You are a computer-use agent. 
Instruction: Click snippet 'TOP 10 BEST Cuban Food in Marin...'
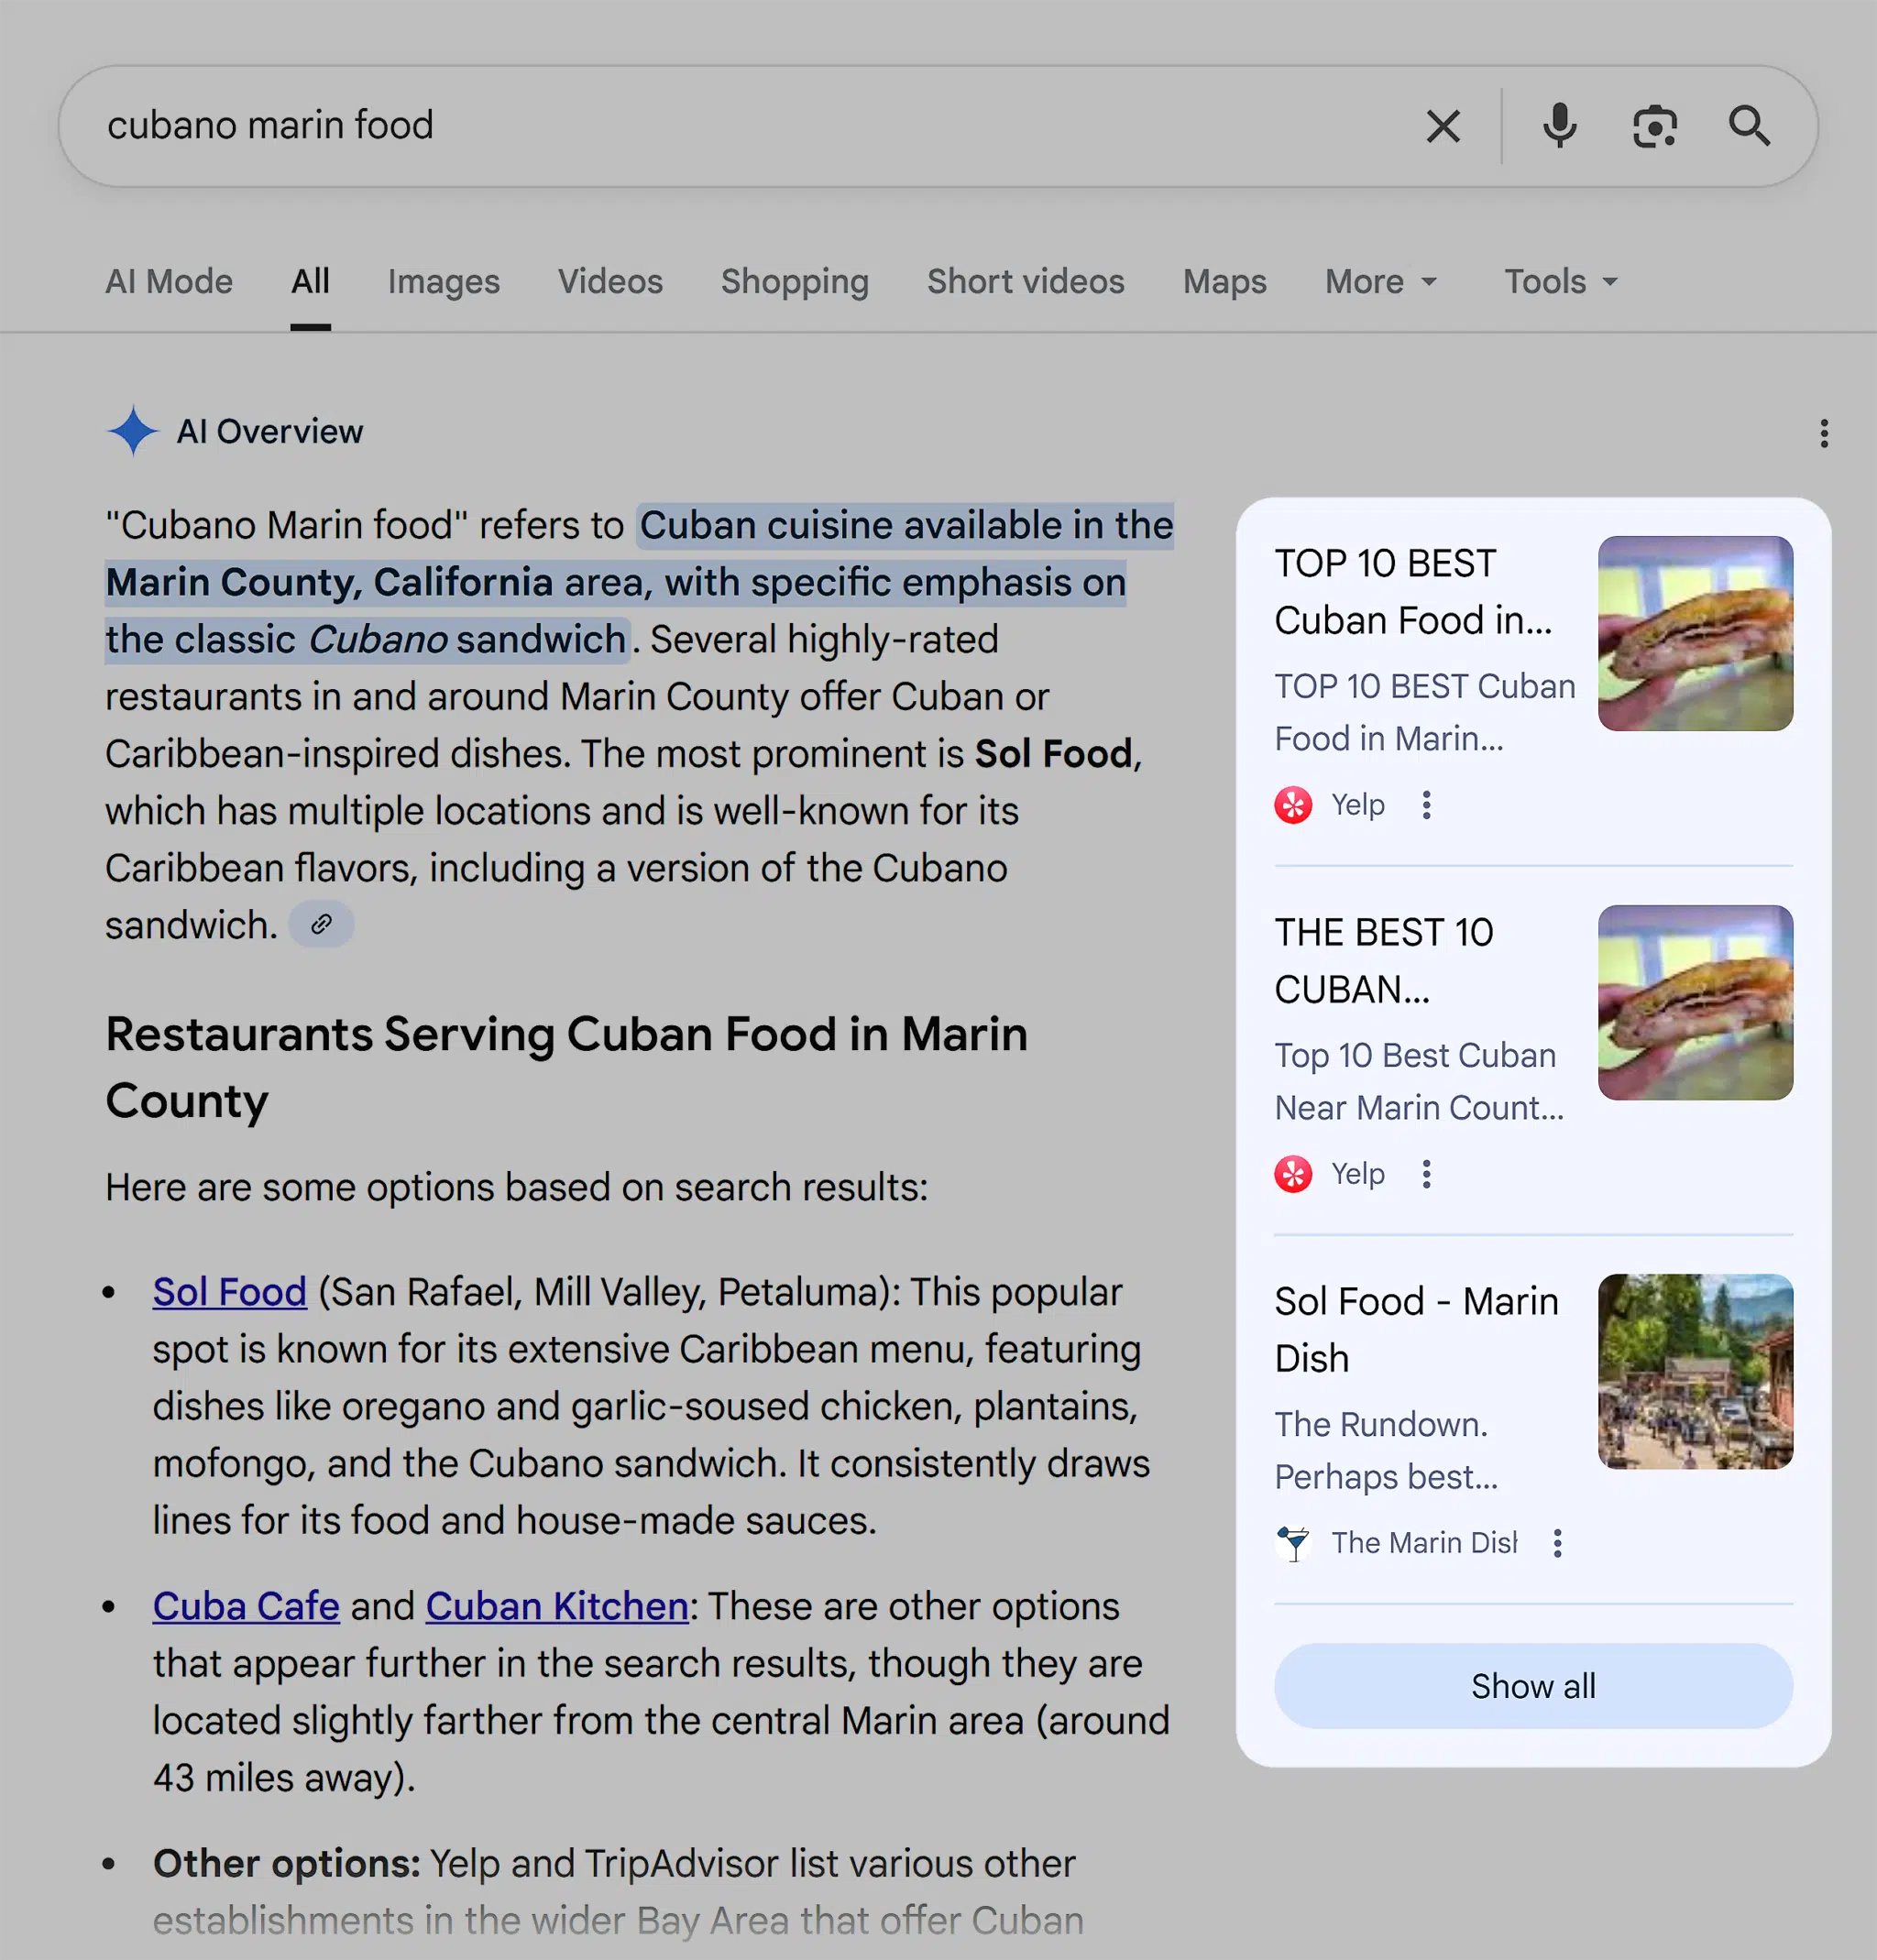(x=1424, y=712)
